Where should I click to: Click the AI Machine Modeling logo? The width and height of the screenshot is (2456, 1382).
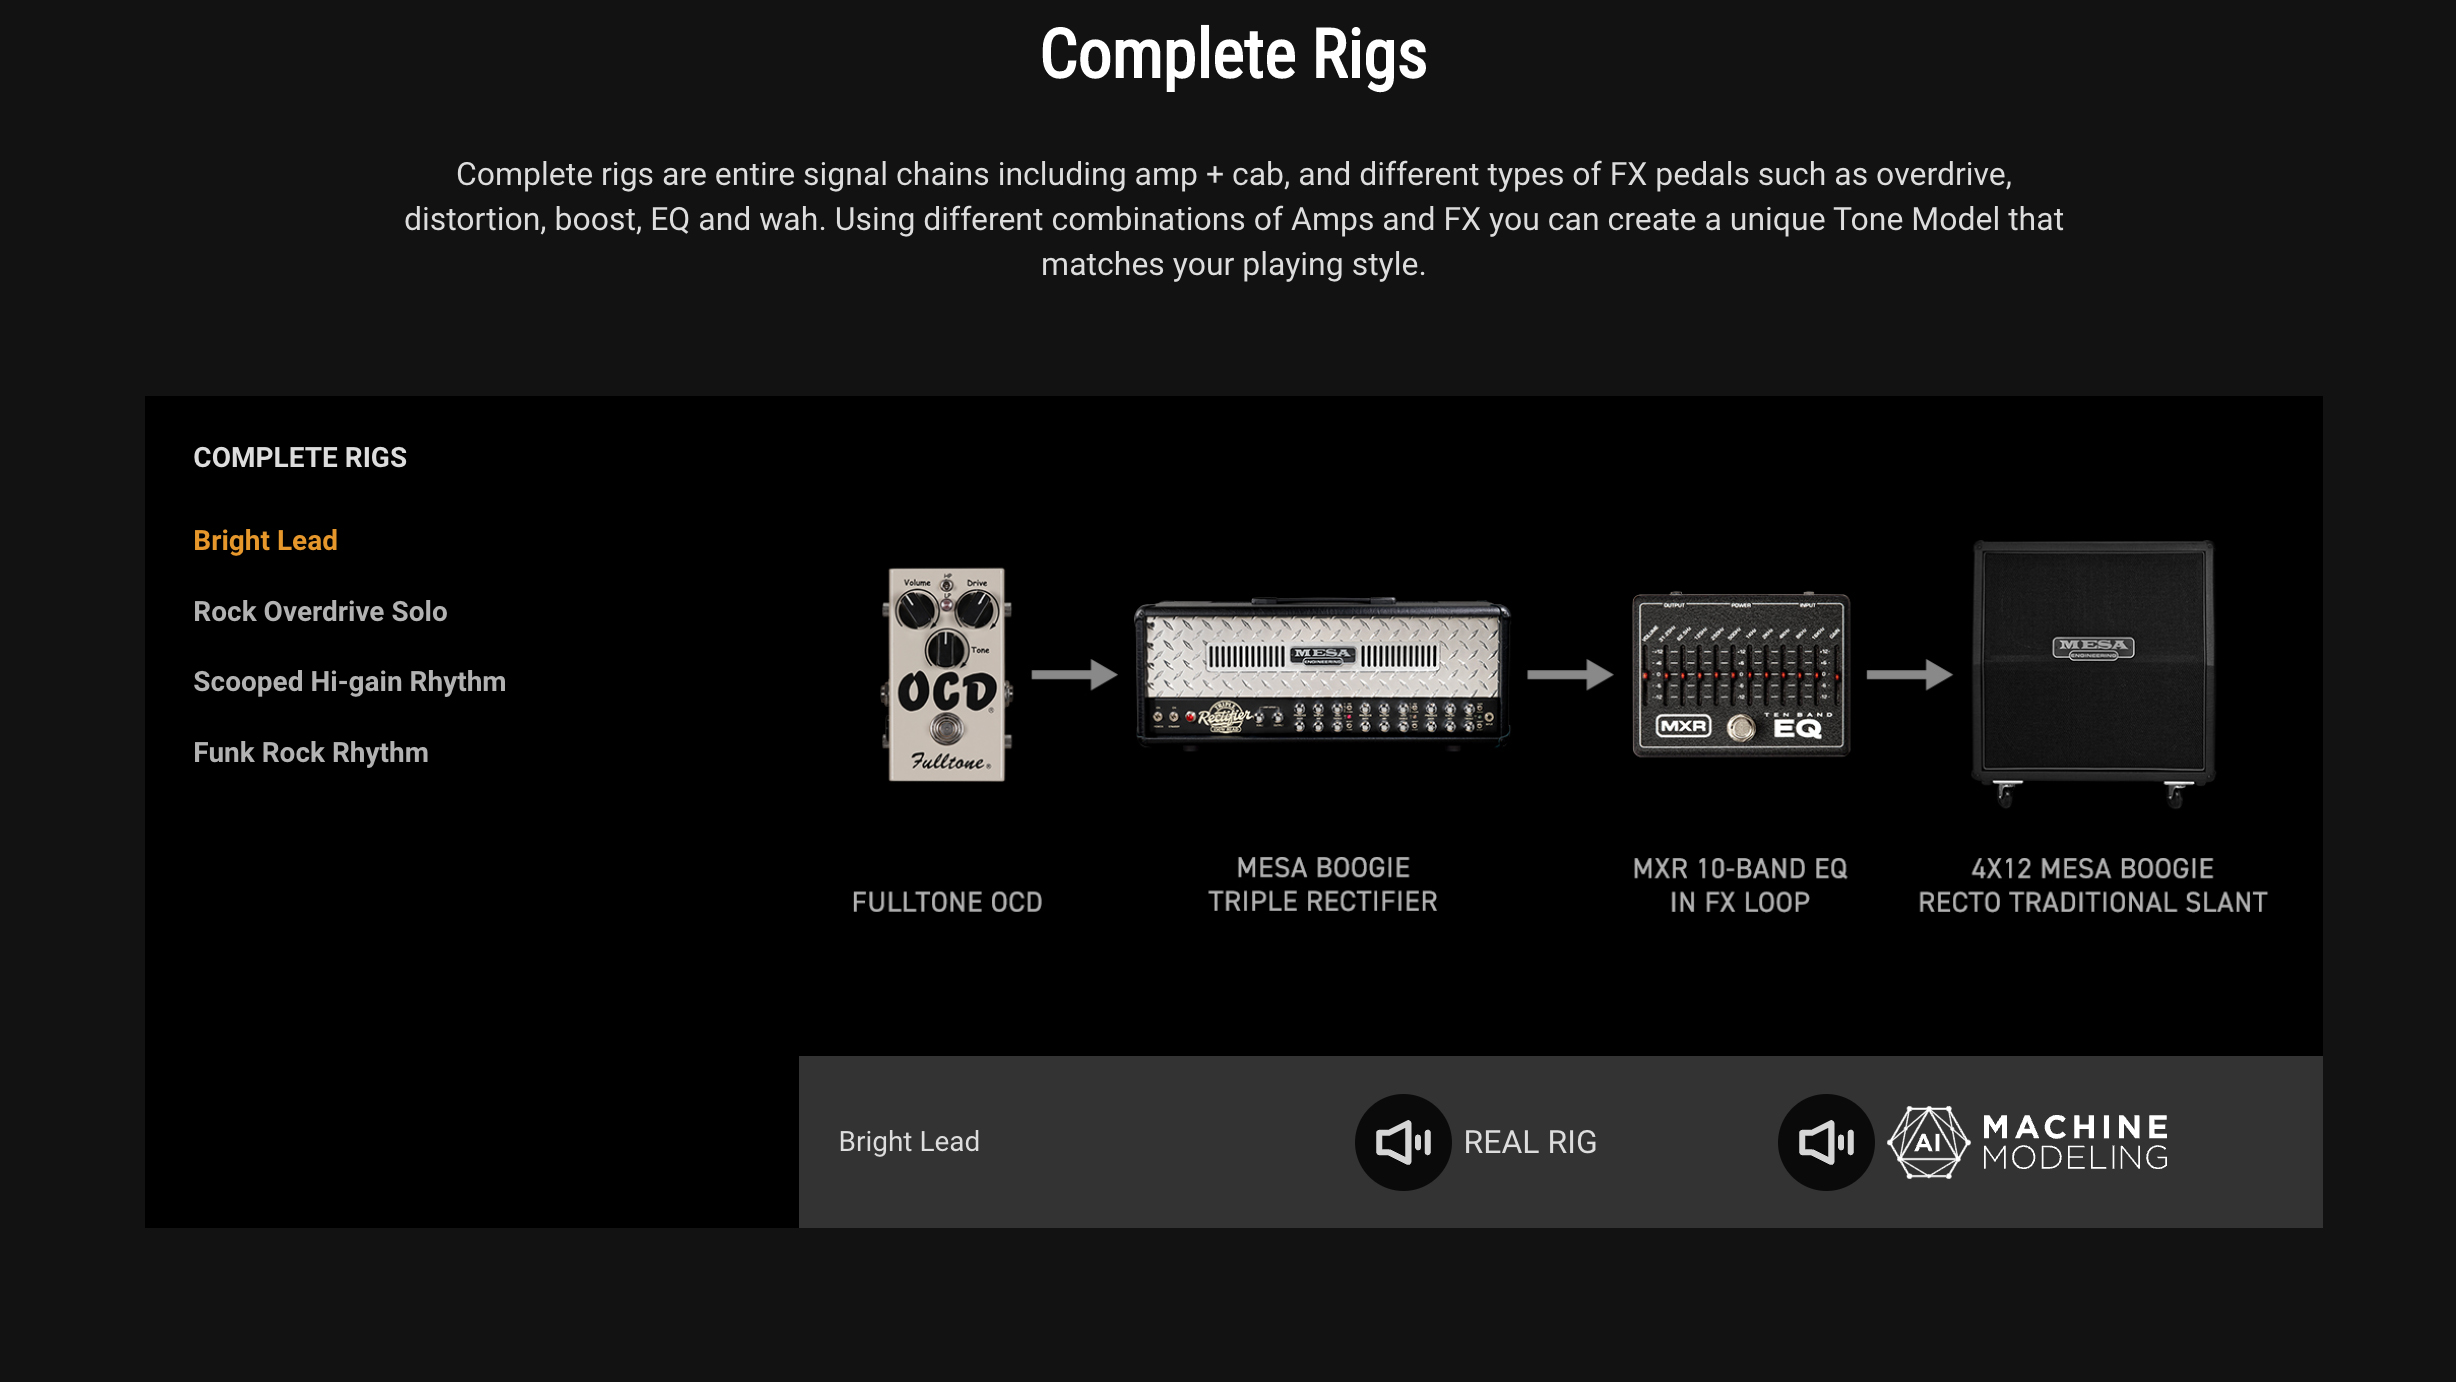[2028, 1142]
